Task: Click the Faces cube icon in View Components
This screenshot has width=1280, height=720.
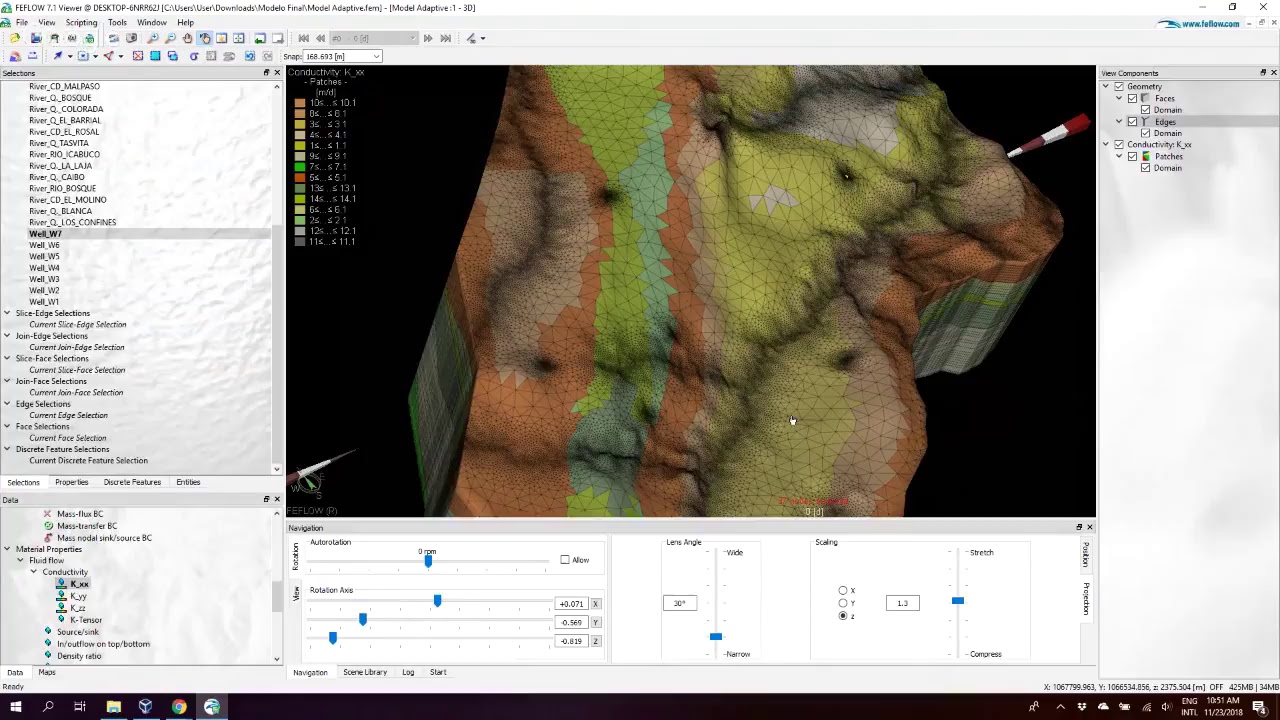Action: click(1145, 98)
